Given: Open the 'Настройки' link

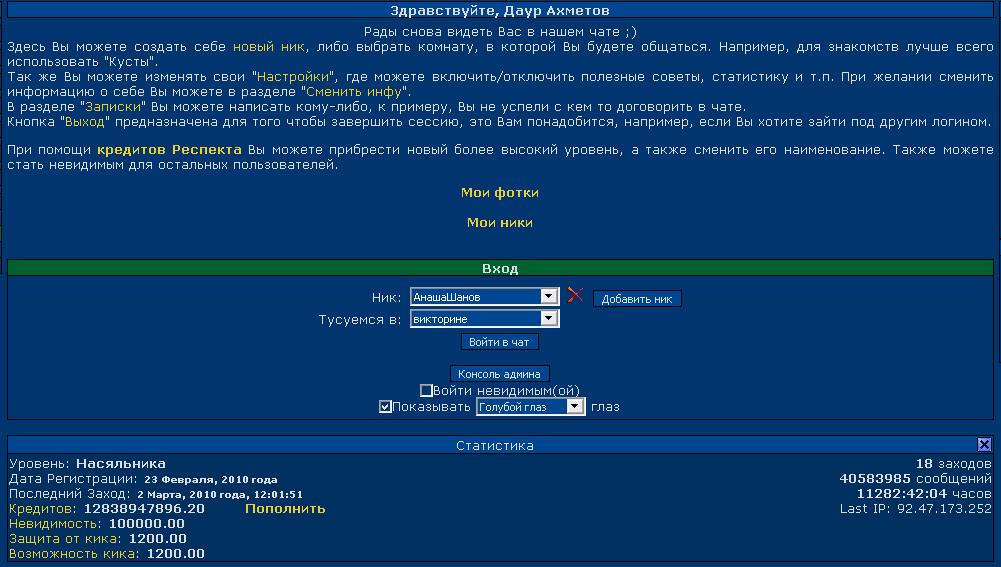Looking at the screenshot, I should tap(293, 77).
